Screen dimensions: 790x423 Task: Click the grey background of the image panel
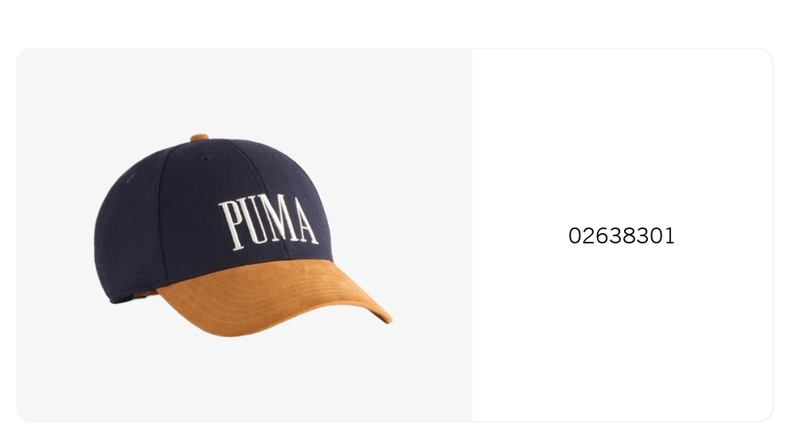[60, 101]
